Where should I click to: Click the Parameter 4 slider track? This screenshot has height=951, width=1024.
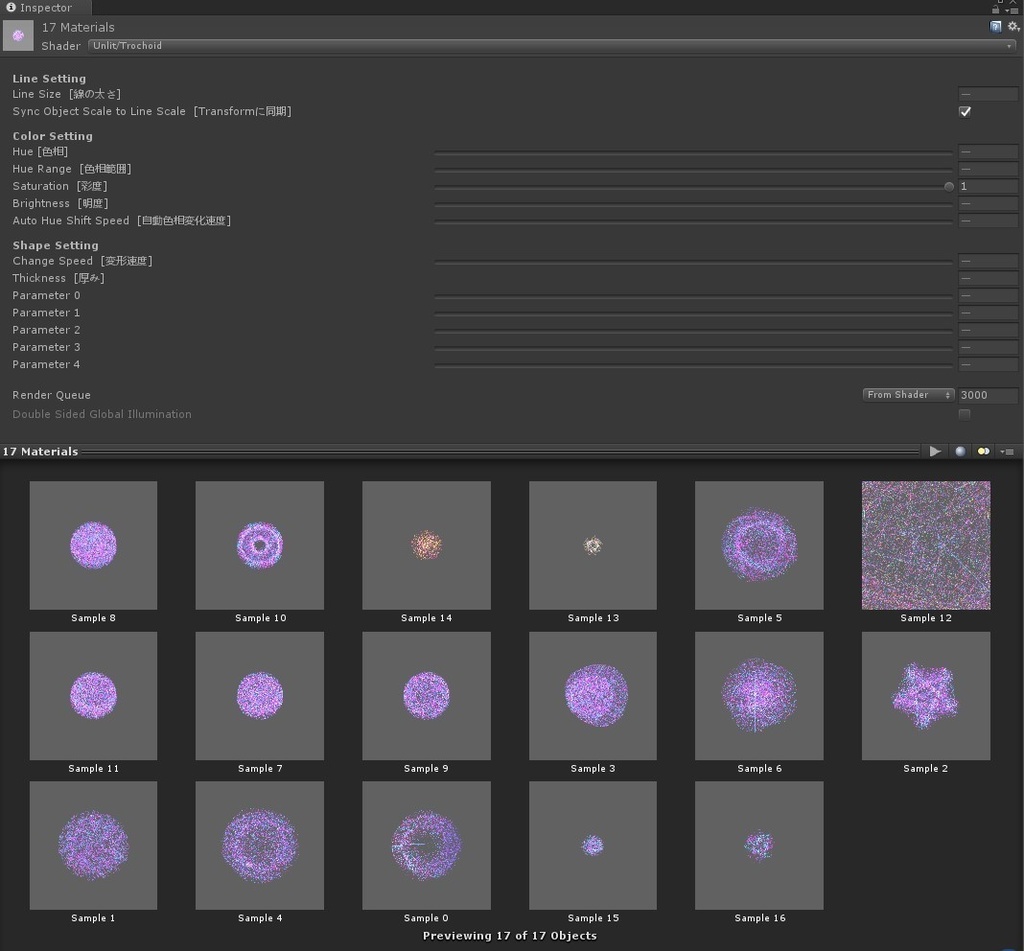click(693, 364)
